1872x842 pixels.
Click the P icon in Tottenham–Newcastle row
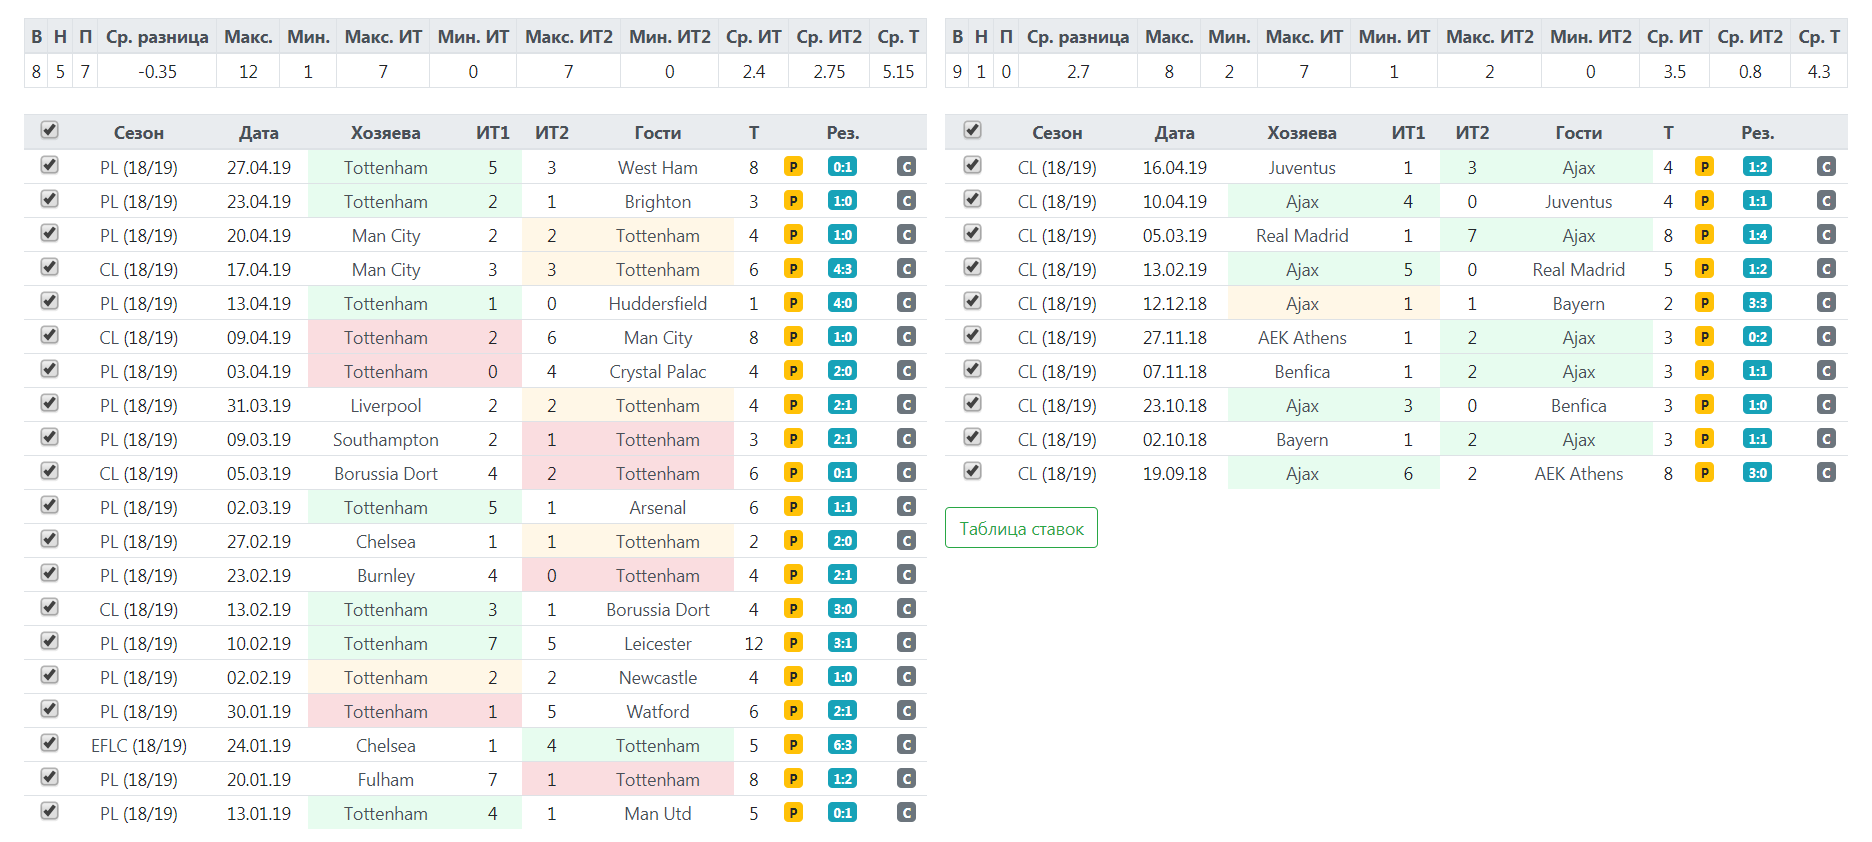tap(793, 677)
